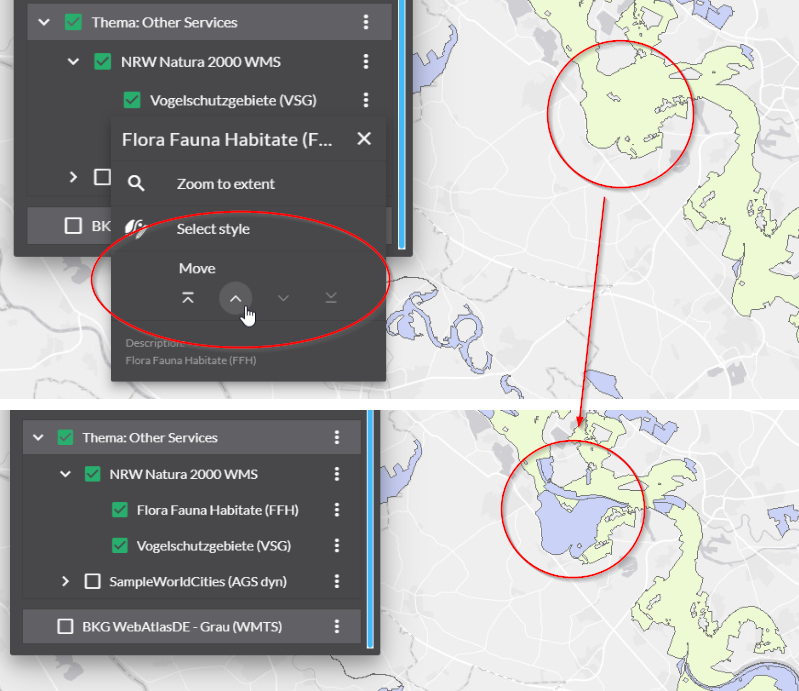This screenshot has width=799, height=691.
Task: Open options menu for Flora Fauna Habitate (FFH)
Action: (337, 510)
